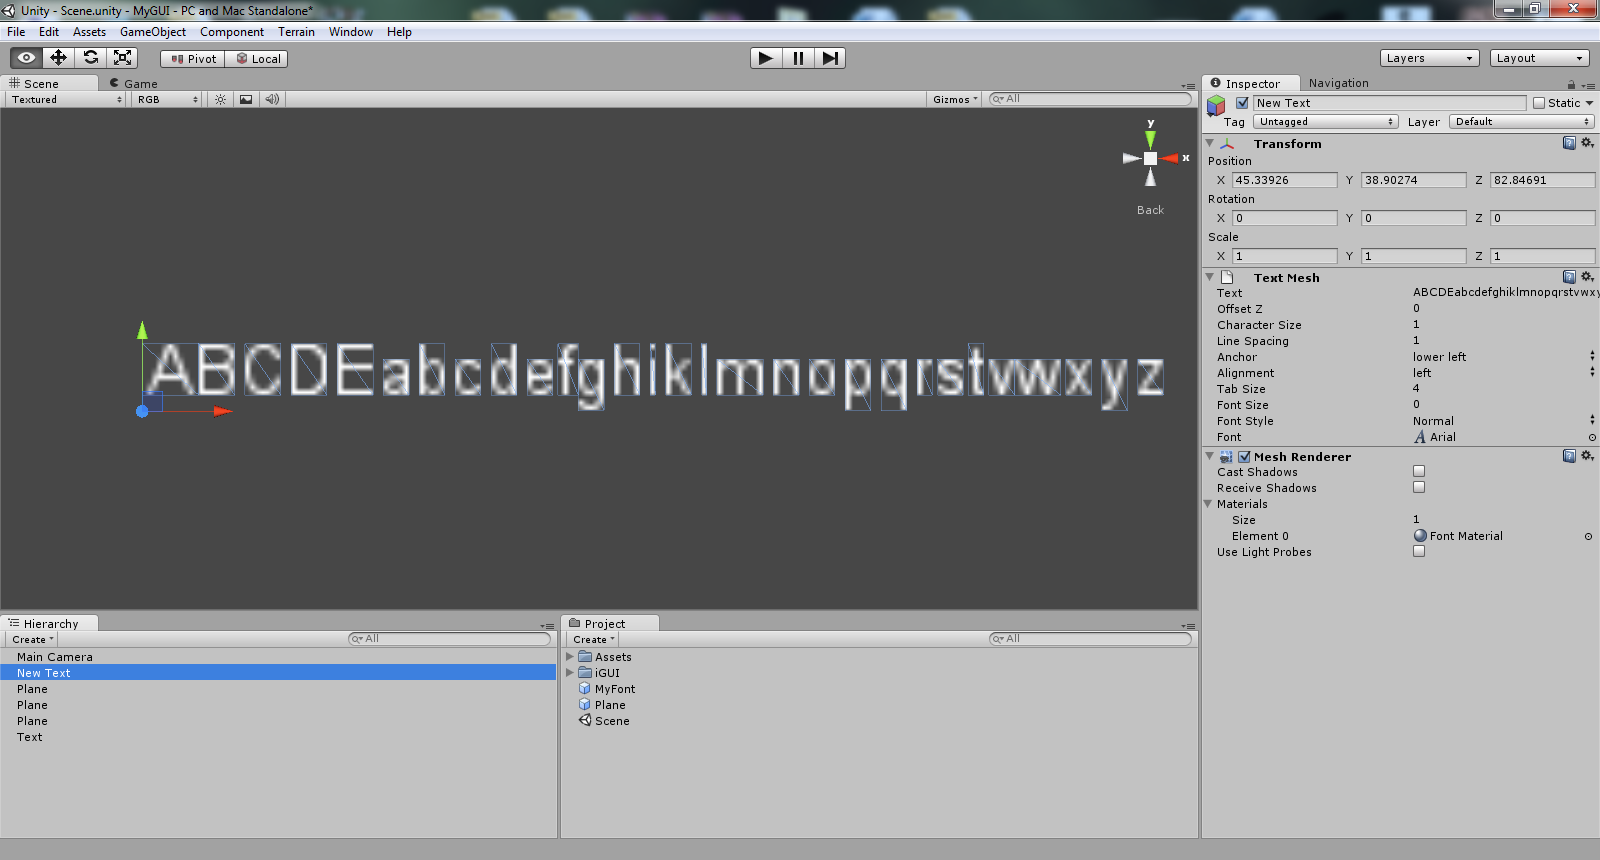
Task: Open the GameObject menu
Action: (152, 32)
